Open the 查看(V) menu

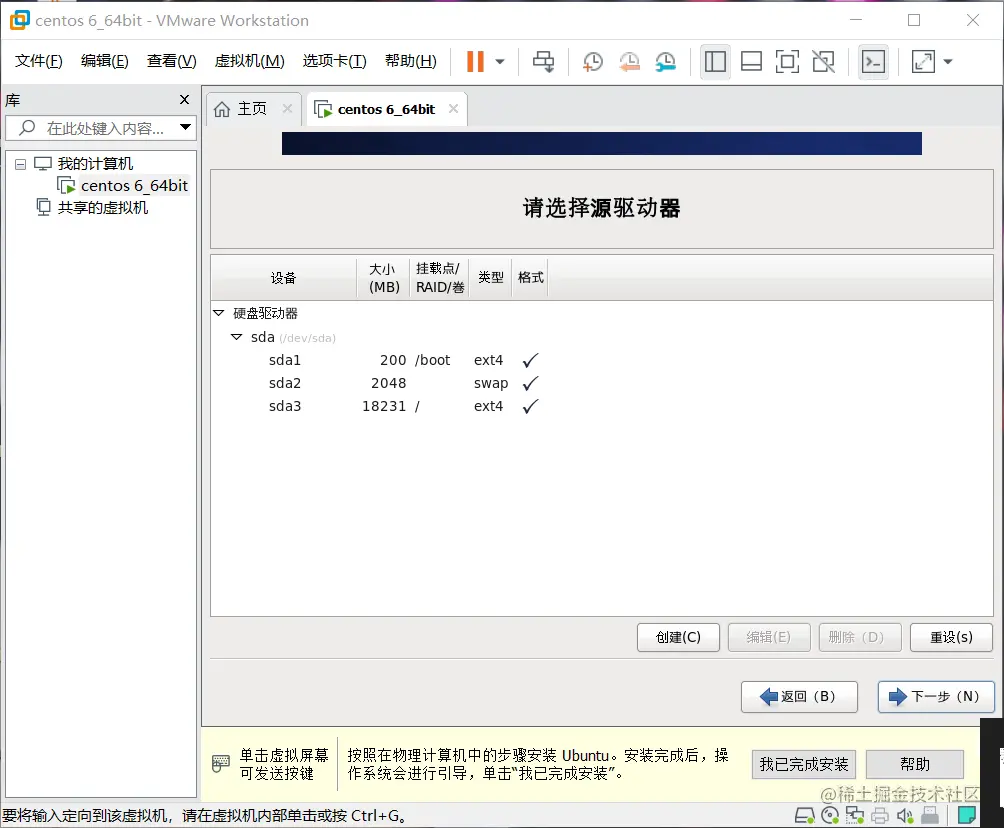point(172,61)
